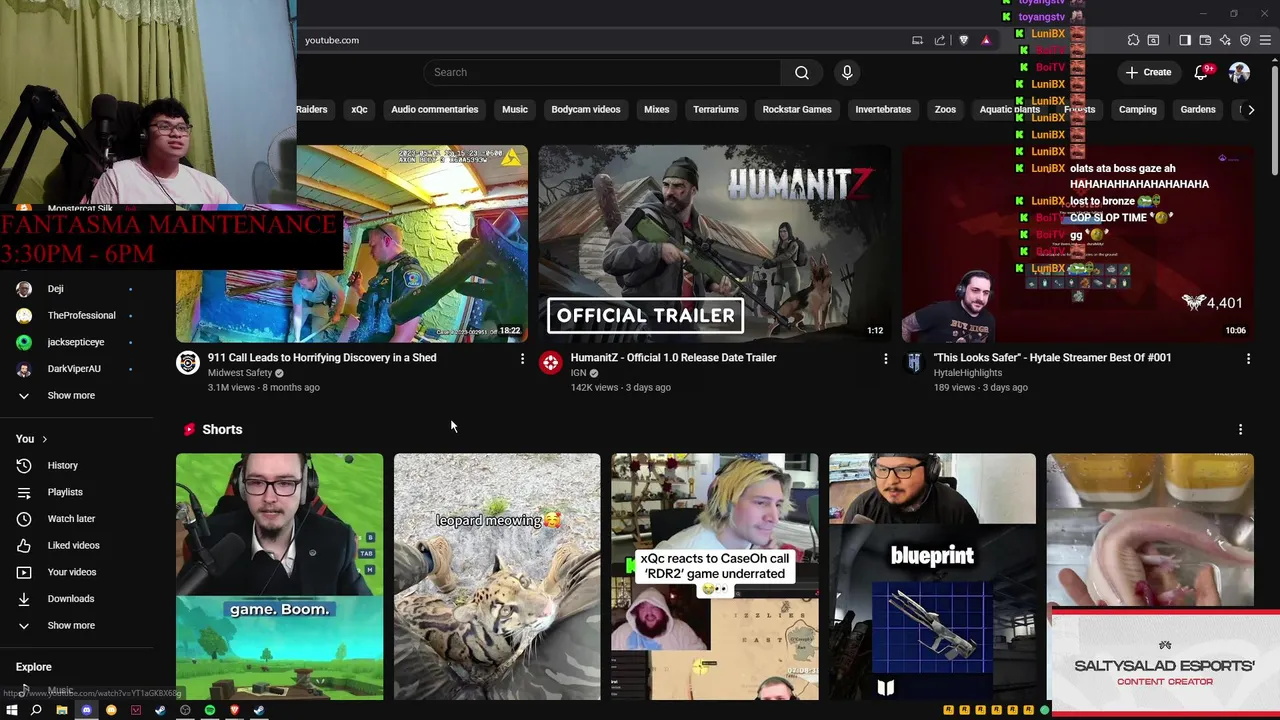1280x720 pixels.
Task: Open the Brave extensions puzzle icon
Action: [x=1133, y=40]
